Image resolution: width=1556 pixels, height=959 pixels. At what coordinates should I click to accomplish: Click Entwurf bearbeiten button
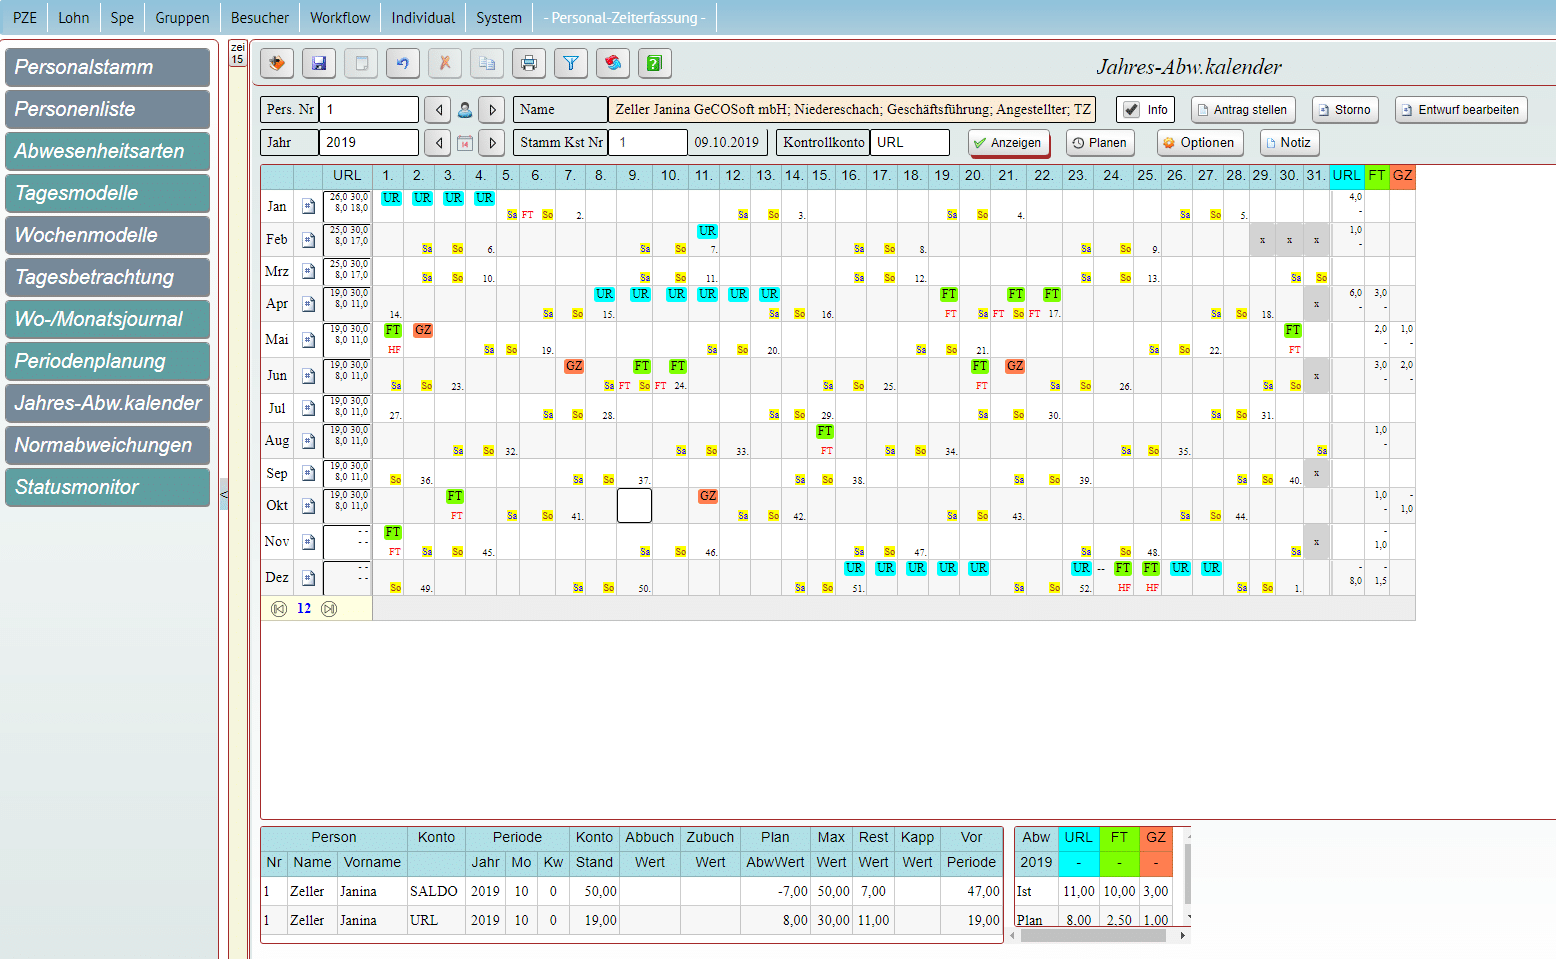tap(1461, 110)
